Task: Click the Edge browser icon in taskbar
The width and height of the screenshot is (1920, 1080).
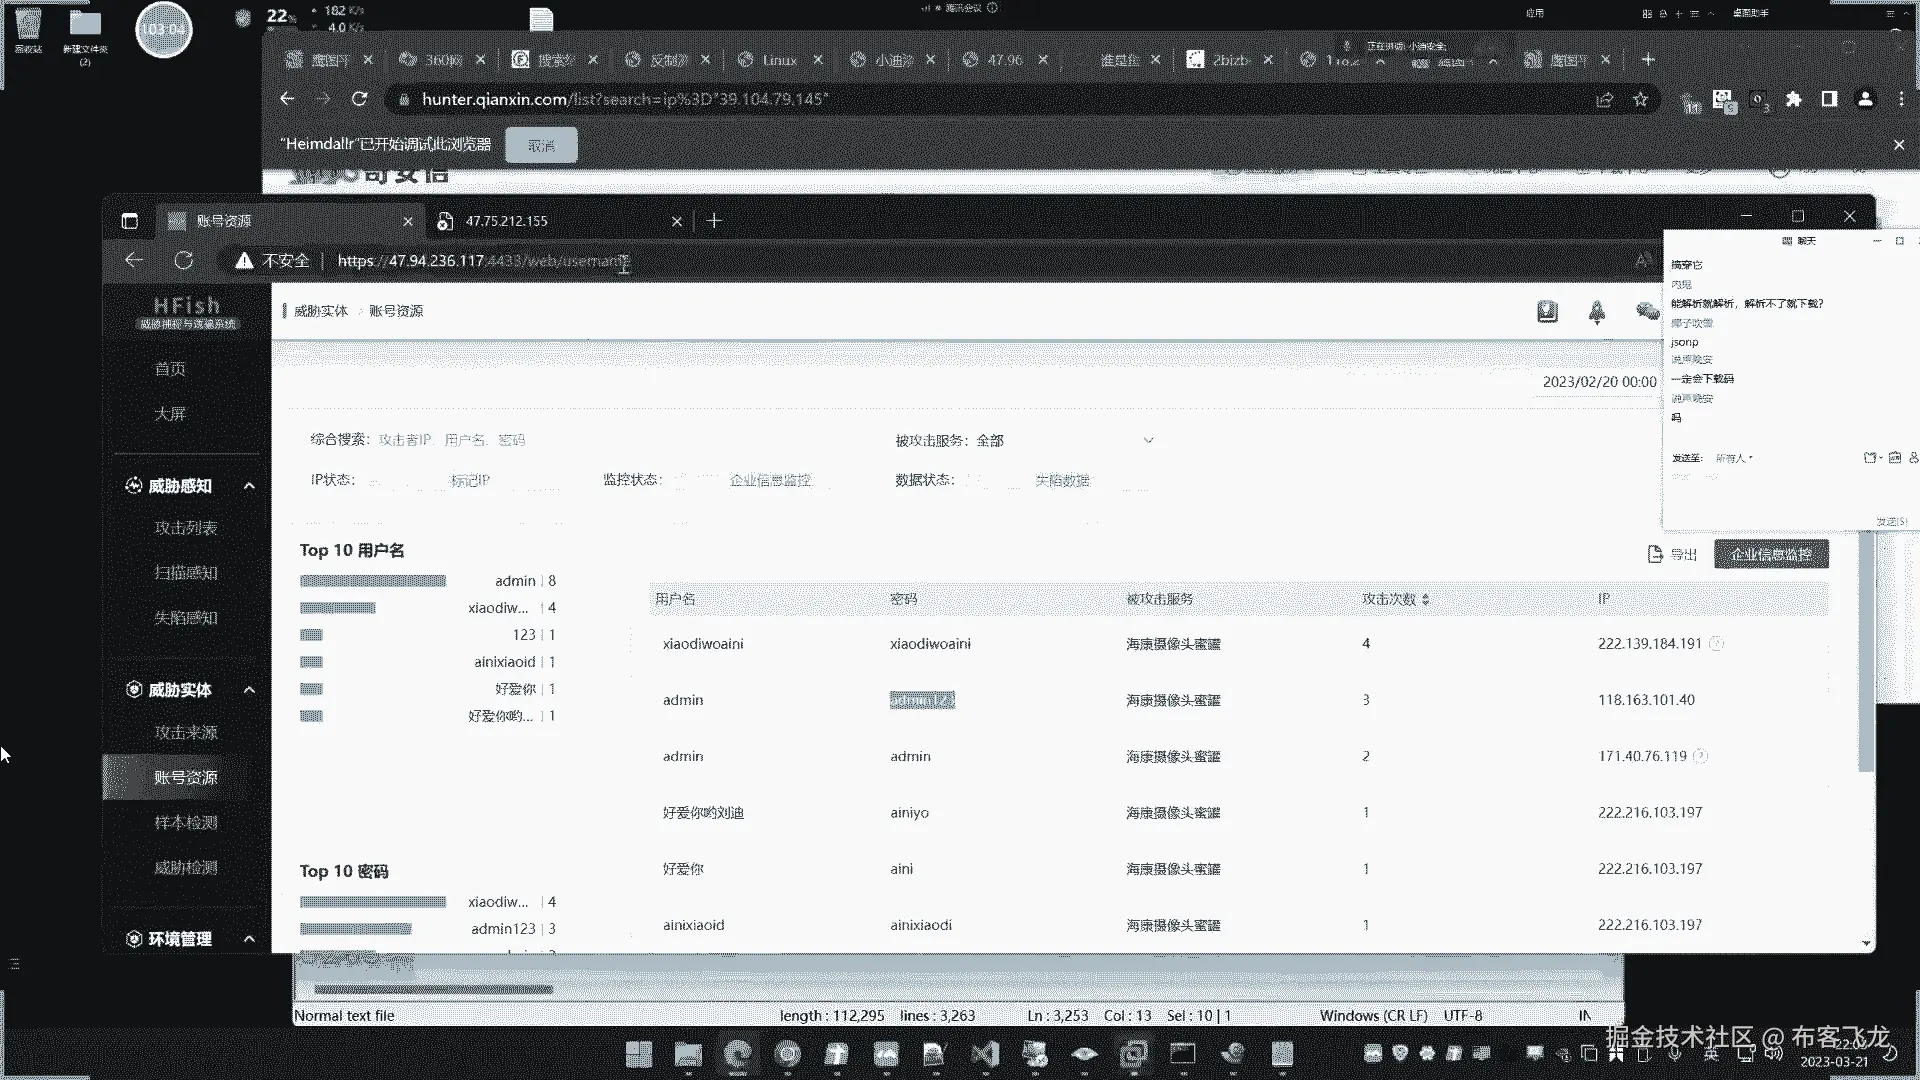Action: click(738, 1053)
